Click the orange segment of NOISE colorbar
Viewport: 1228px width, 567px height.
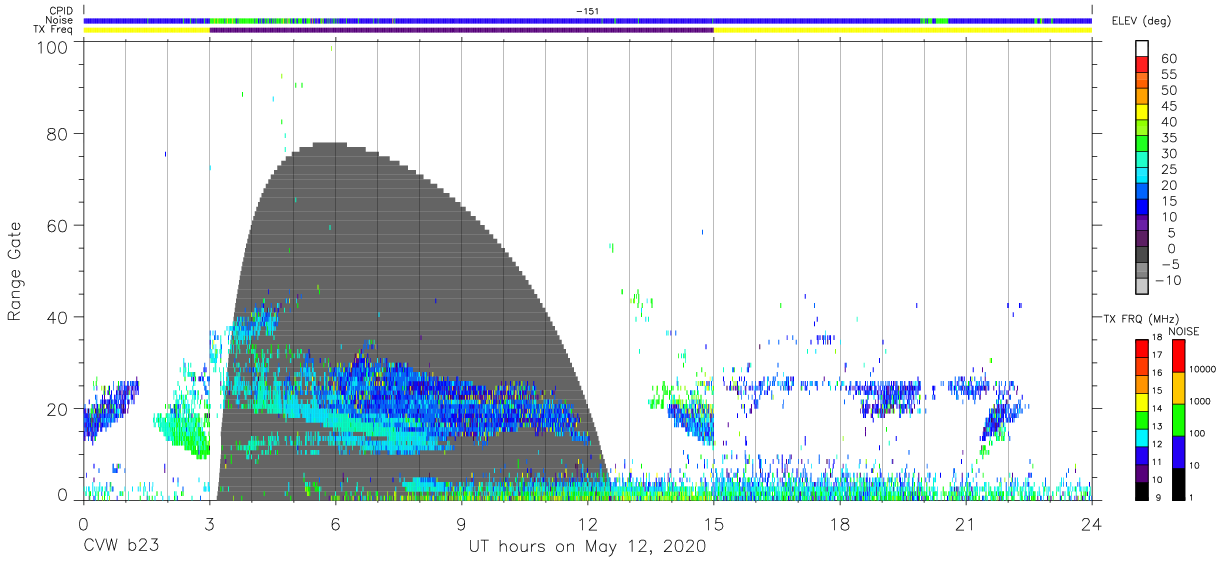click(1178, 388)
